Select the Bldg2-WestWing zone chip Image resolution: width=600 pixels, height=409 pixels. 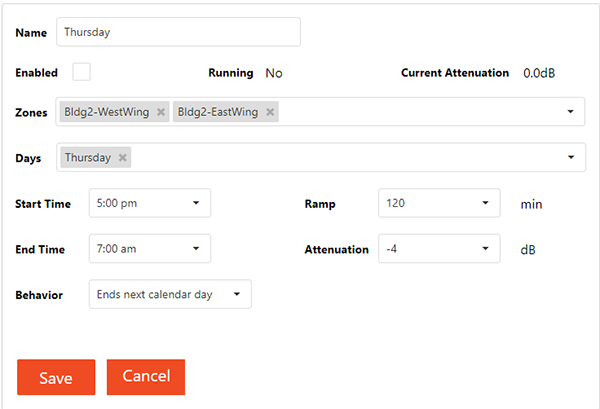107,112
